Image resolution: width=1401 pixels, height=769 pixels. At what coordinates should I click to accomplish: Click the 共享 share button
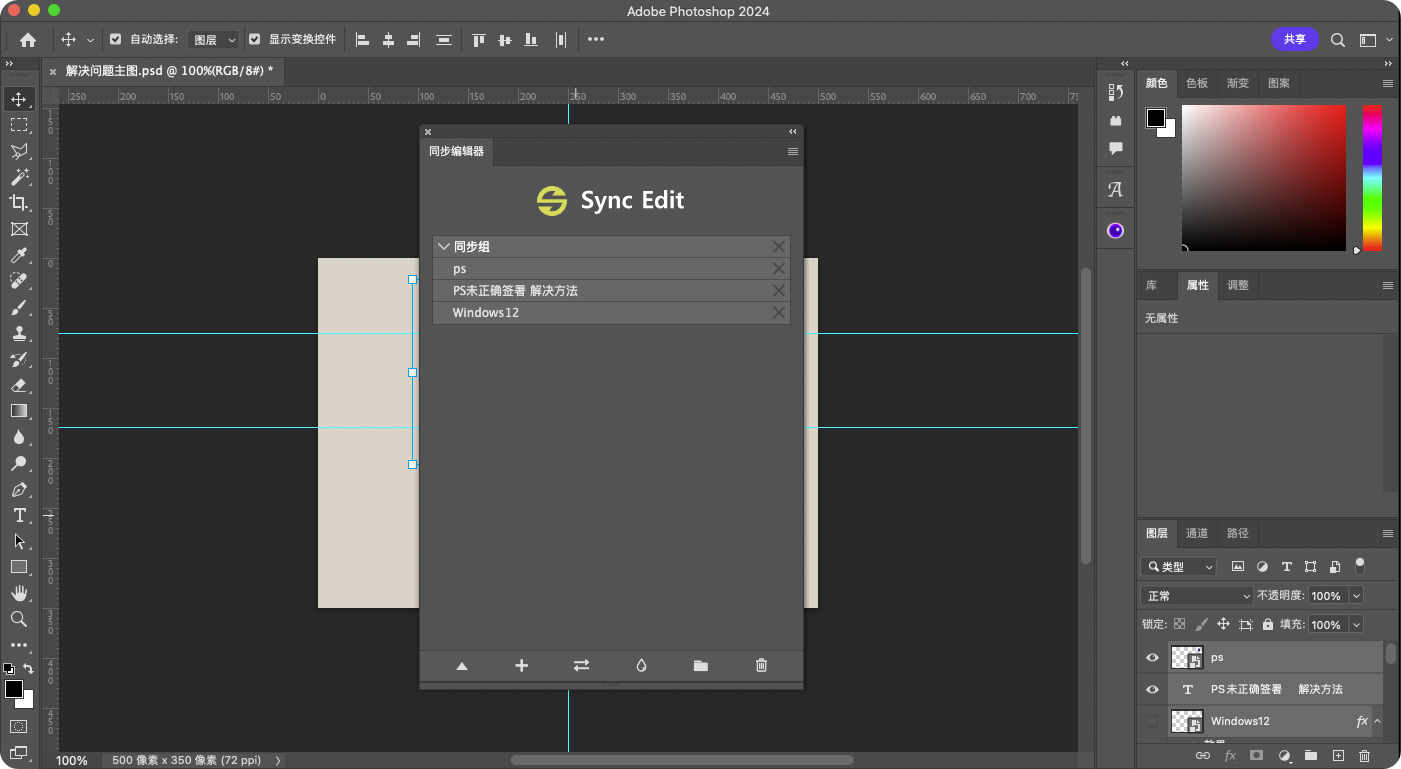click(x=1295, y=39)
